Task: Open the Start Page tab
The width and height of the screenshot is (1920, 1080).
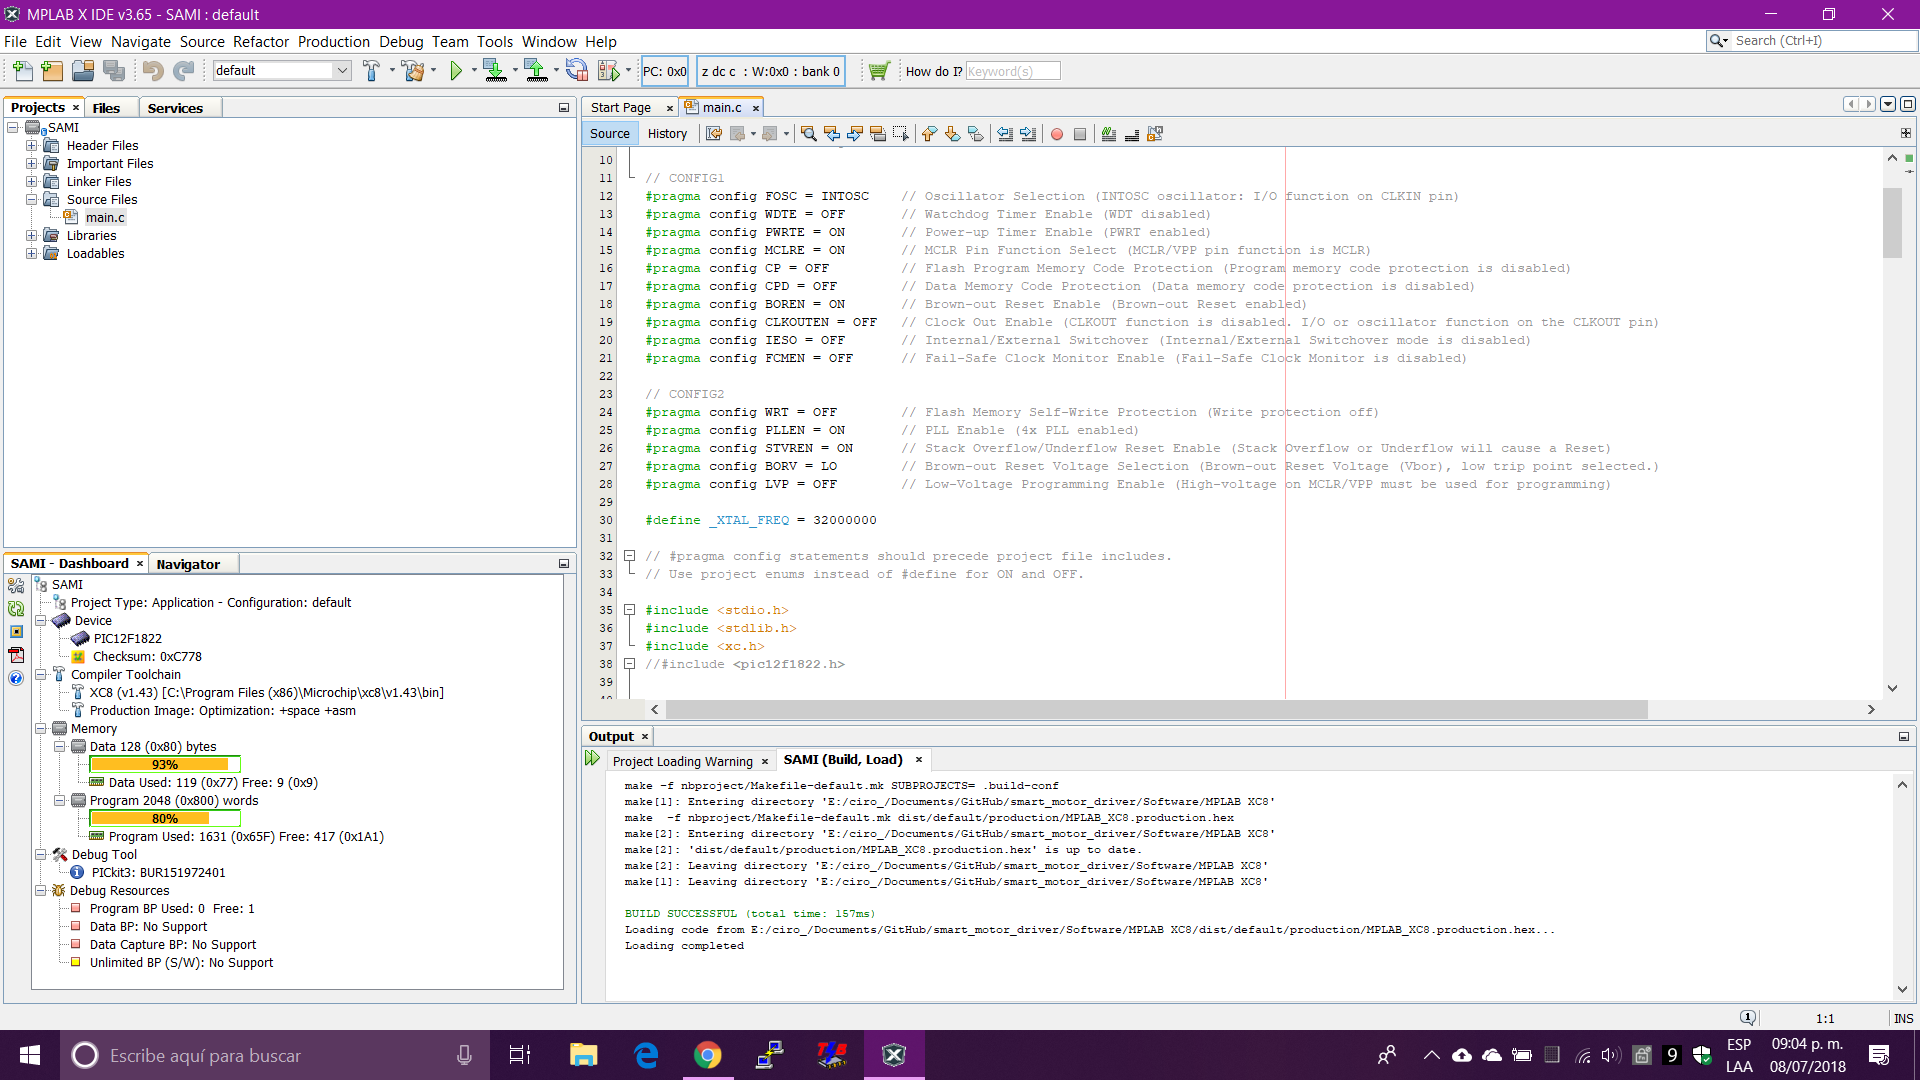Action: [x=621, y=108]
